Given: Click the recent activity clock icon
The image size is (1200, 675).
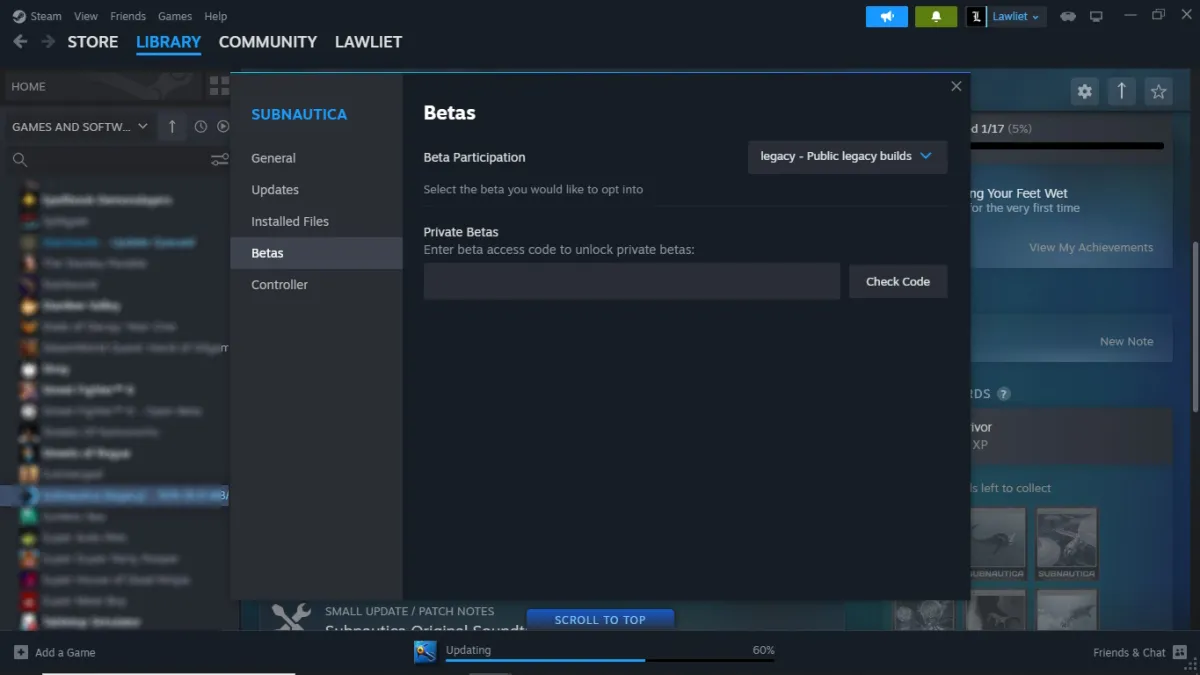Looking at the screenshot, I should pyautogui.click(x=201, y=127).
